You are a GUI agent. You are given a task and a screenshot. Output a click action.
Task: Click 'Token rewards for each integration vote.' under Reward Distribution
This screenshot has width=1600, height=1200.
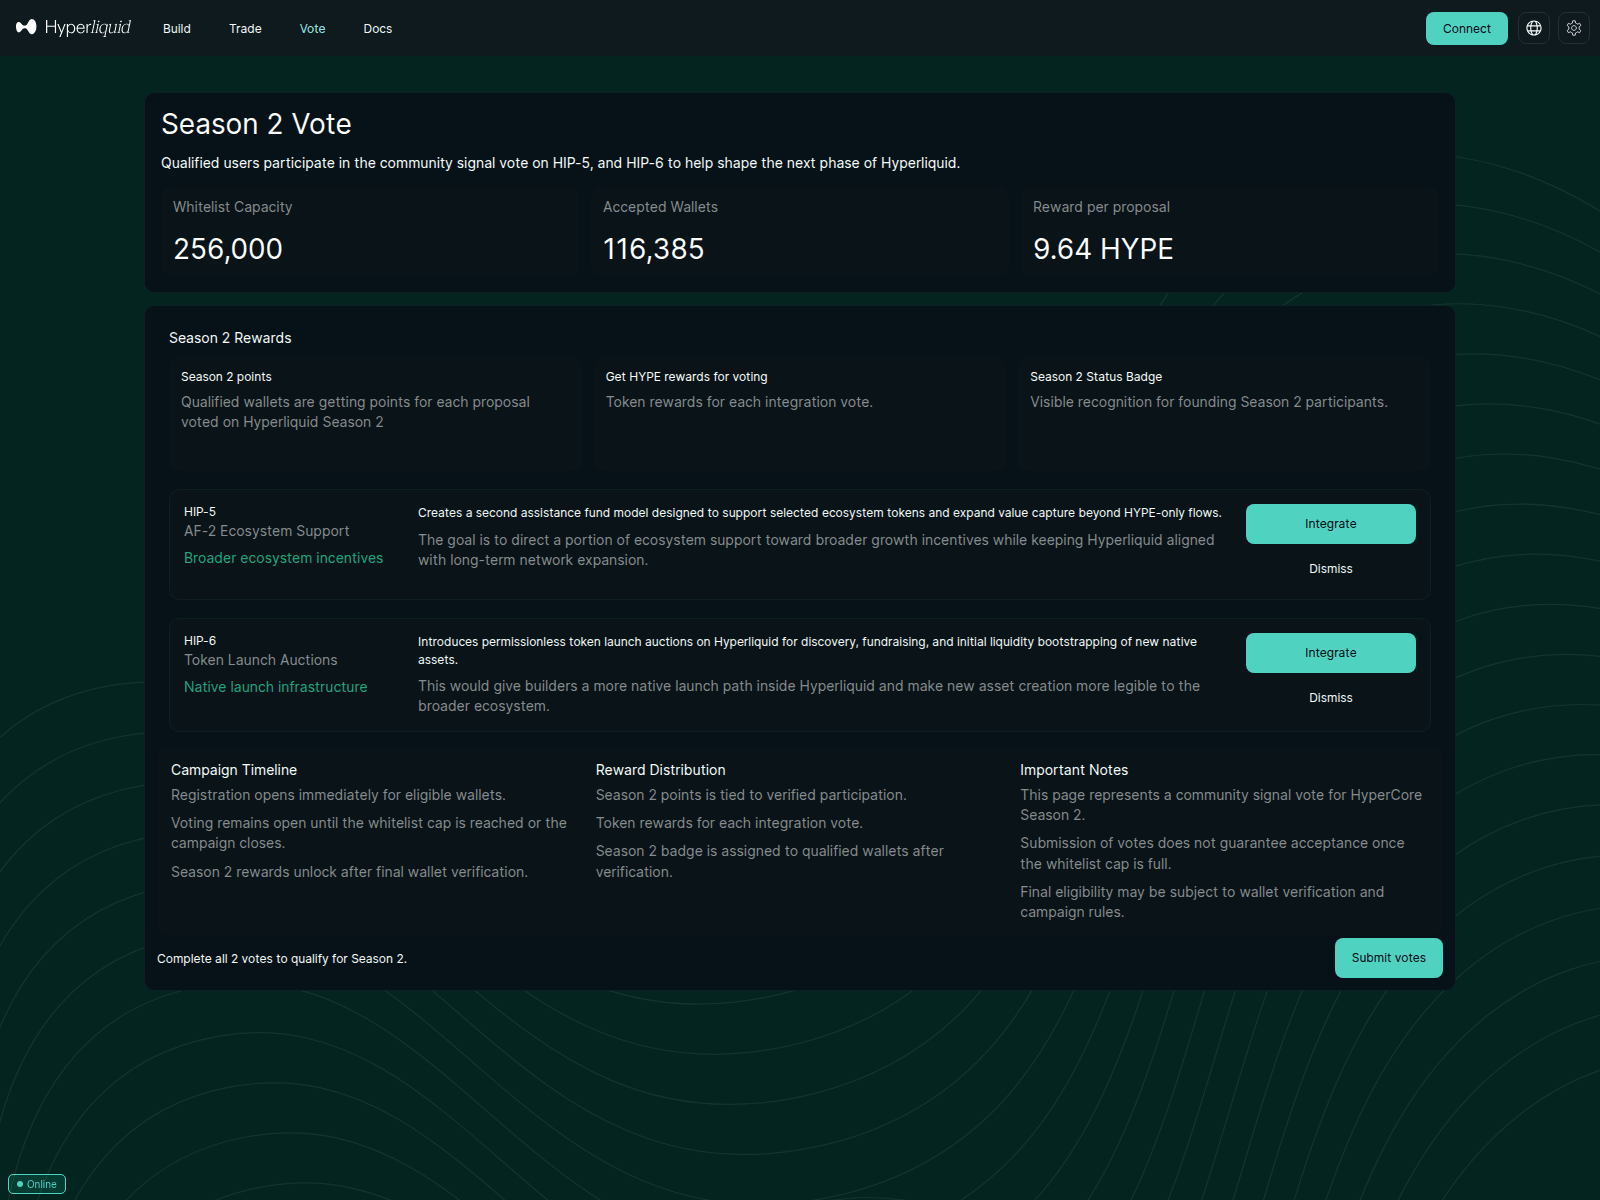click(x=729, y=823)
